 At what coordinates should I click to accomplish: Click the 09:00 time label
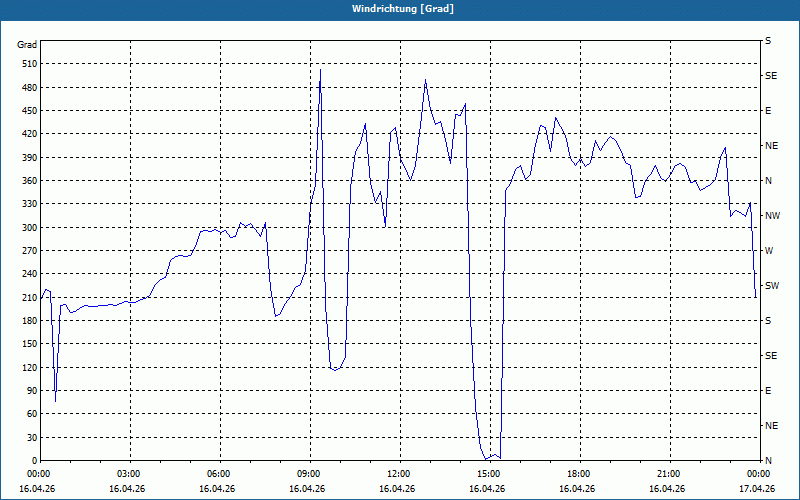[307, 474]
